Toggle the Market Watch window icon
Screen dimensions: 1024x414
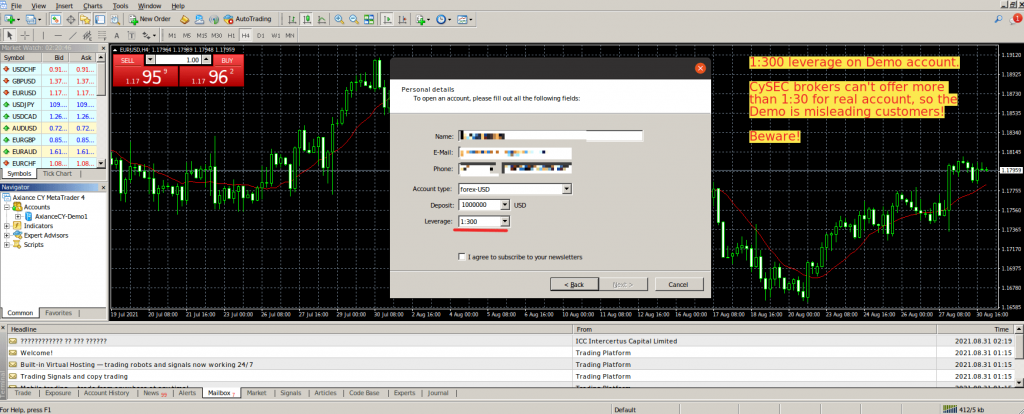click(x=56, y=19)
